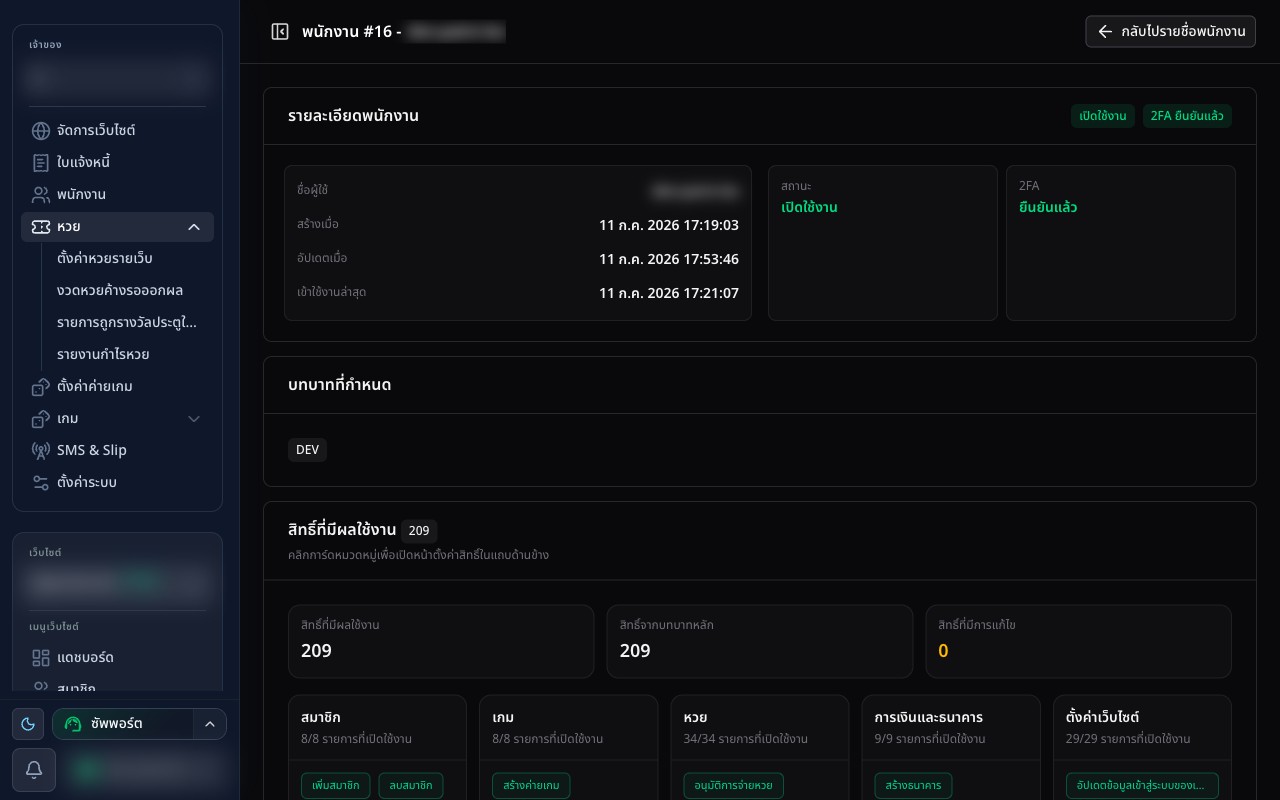1280x800 pixels.
Task: Open notifications bell icon
Action: (34, 769)
